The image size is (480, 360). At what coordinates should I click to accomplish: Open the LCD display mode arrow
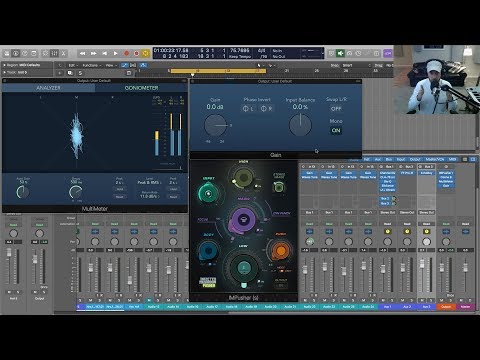pyautogui.click(x=322, y=53)
